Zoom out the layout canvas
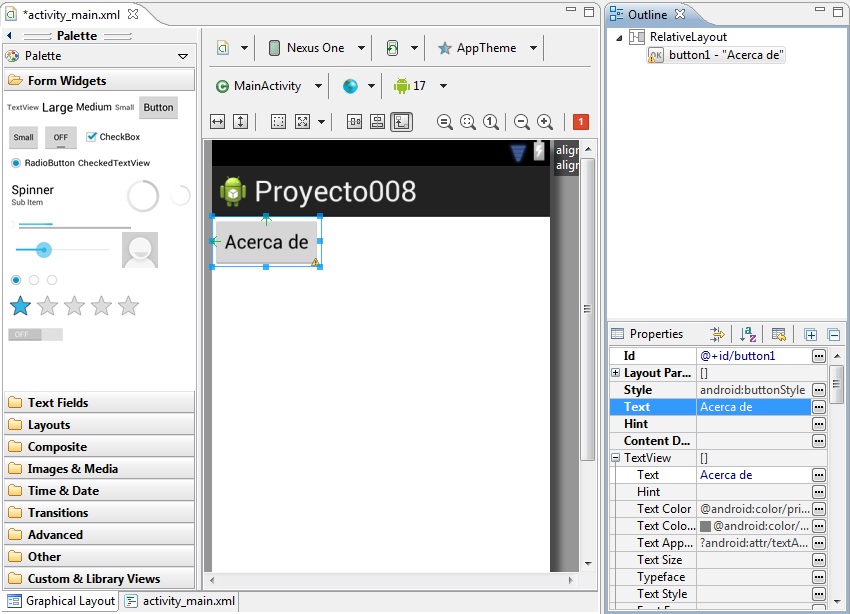The image size is (850, 614). [521, 122]
